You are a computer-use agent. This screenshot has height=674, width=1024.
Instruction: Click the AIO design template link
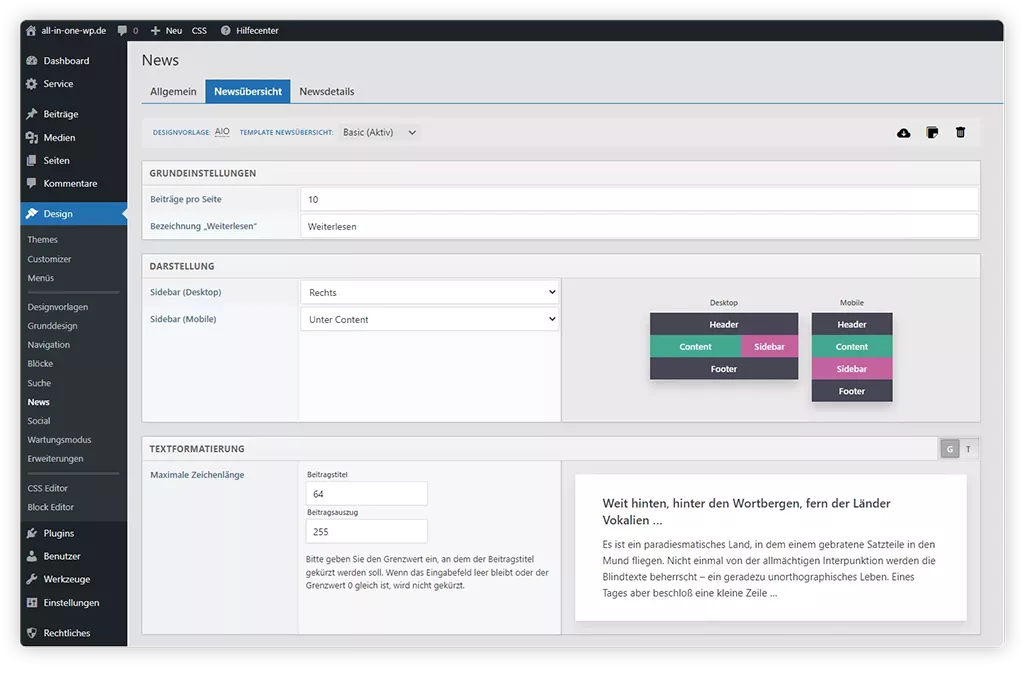[x=222, y=132]
